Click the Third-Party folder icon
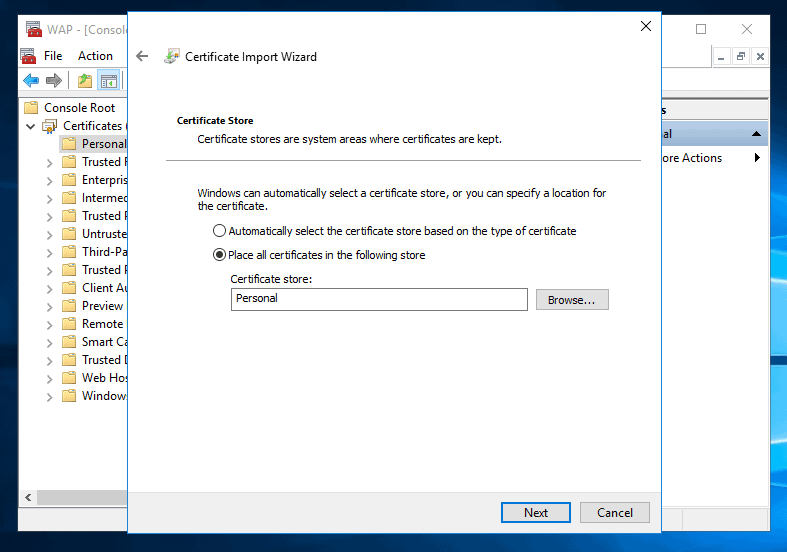 (69, 252)
